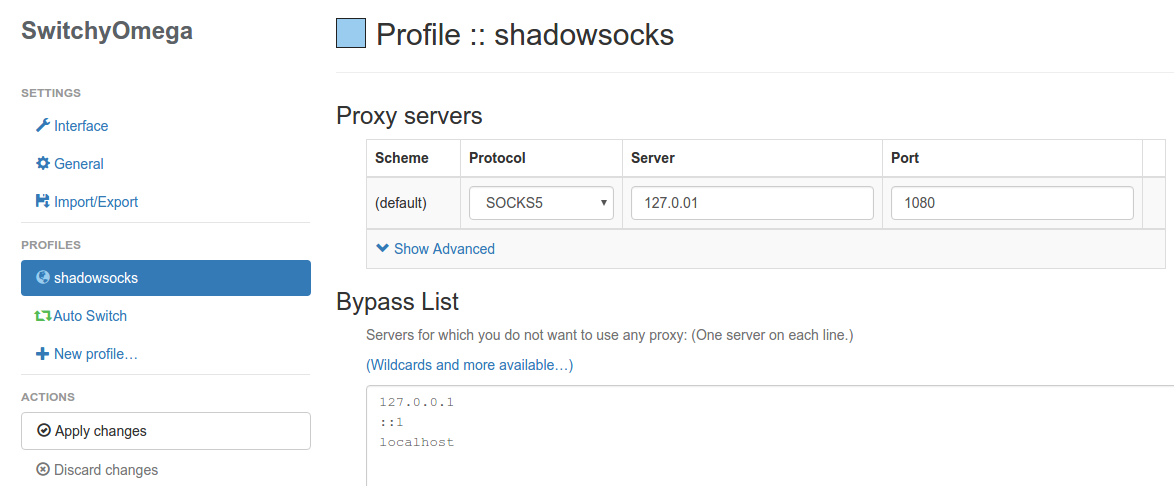
Task: Click the floppy disk Import/Export icon
Action: [42, 202]
